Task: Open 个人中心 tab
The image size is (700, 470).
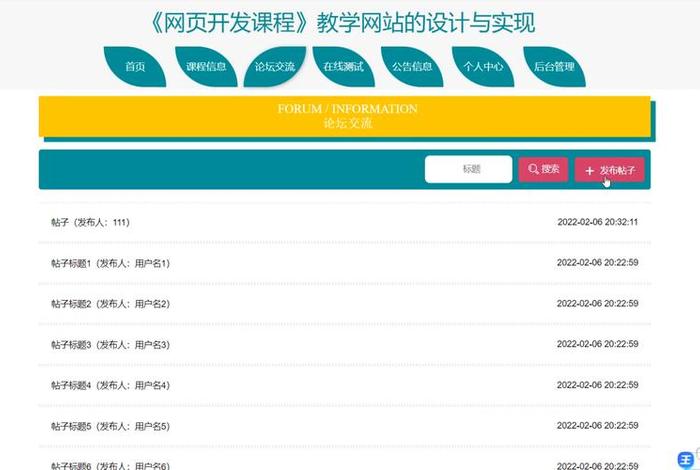Action: click(483, 67)
